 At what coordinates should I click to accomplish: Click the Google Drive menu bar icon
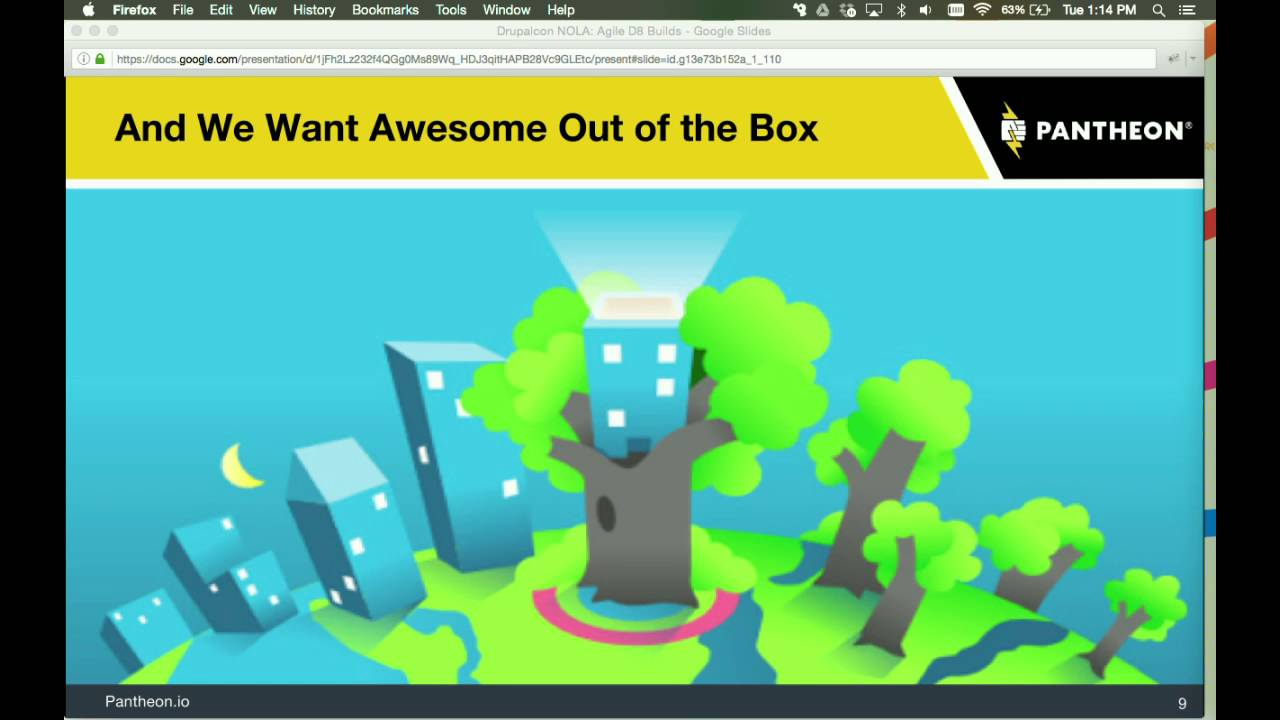click(x=823, y=10)
